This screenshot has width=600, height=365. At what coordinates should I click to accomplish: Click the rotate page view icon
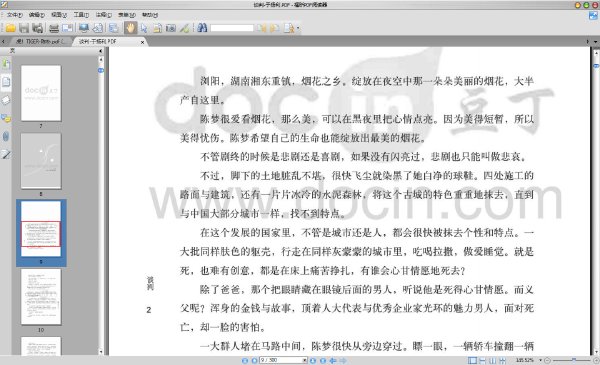click(98, 28)
